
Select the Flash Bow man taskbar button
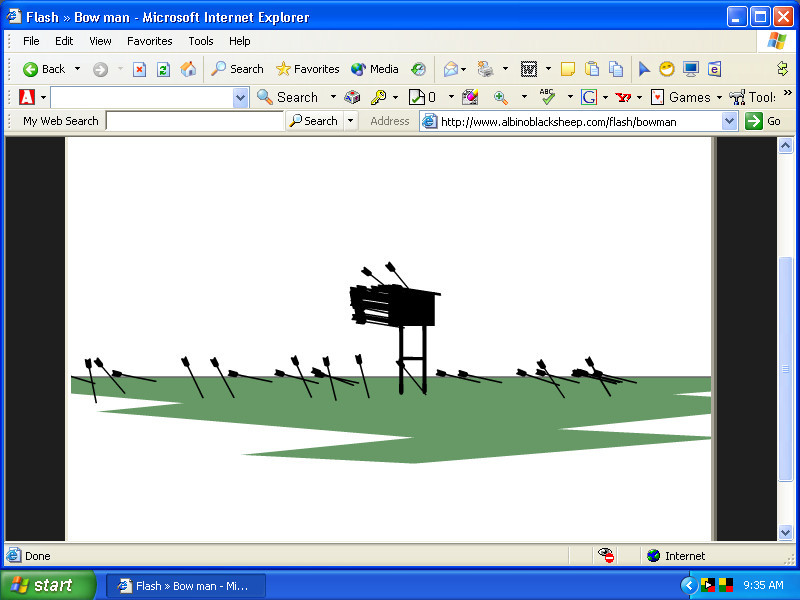pos(186,586)
